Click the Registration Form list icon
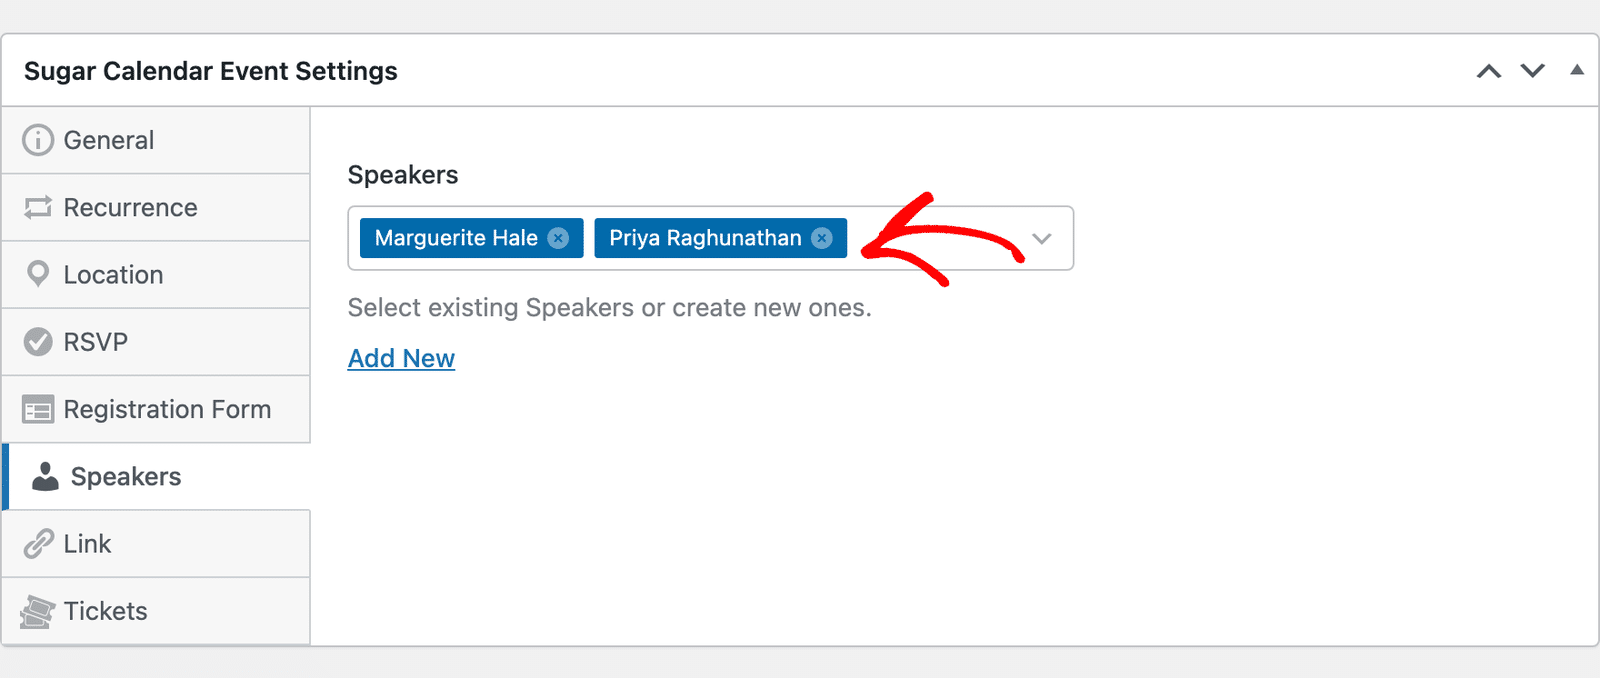 coord(38,409)
